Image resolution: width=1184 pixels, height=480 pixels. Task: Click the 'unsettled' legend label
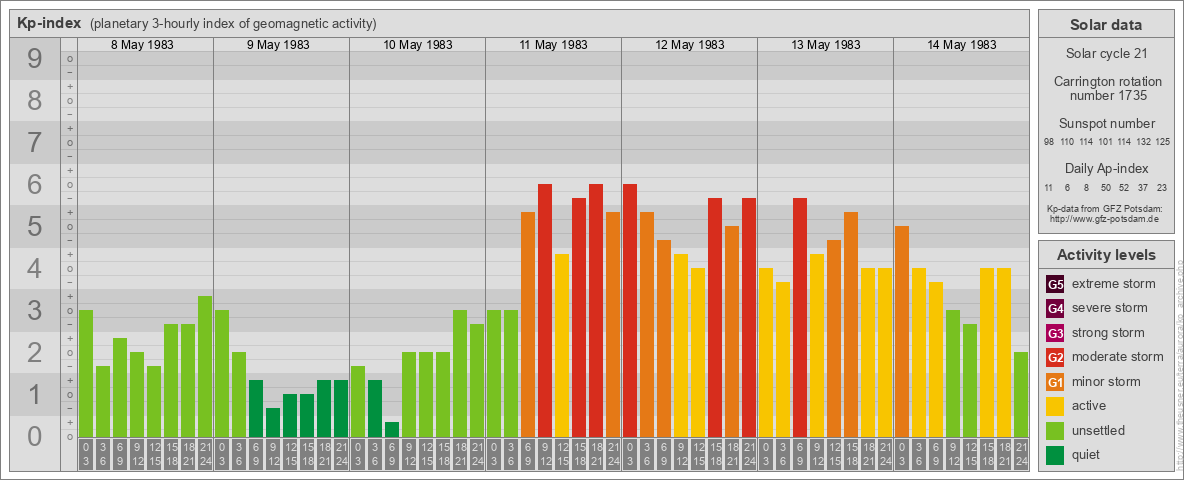click(x=1099, y=430)
